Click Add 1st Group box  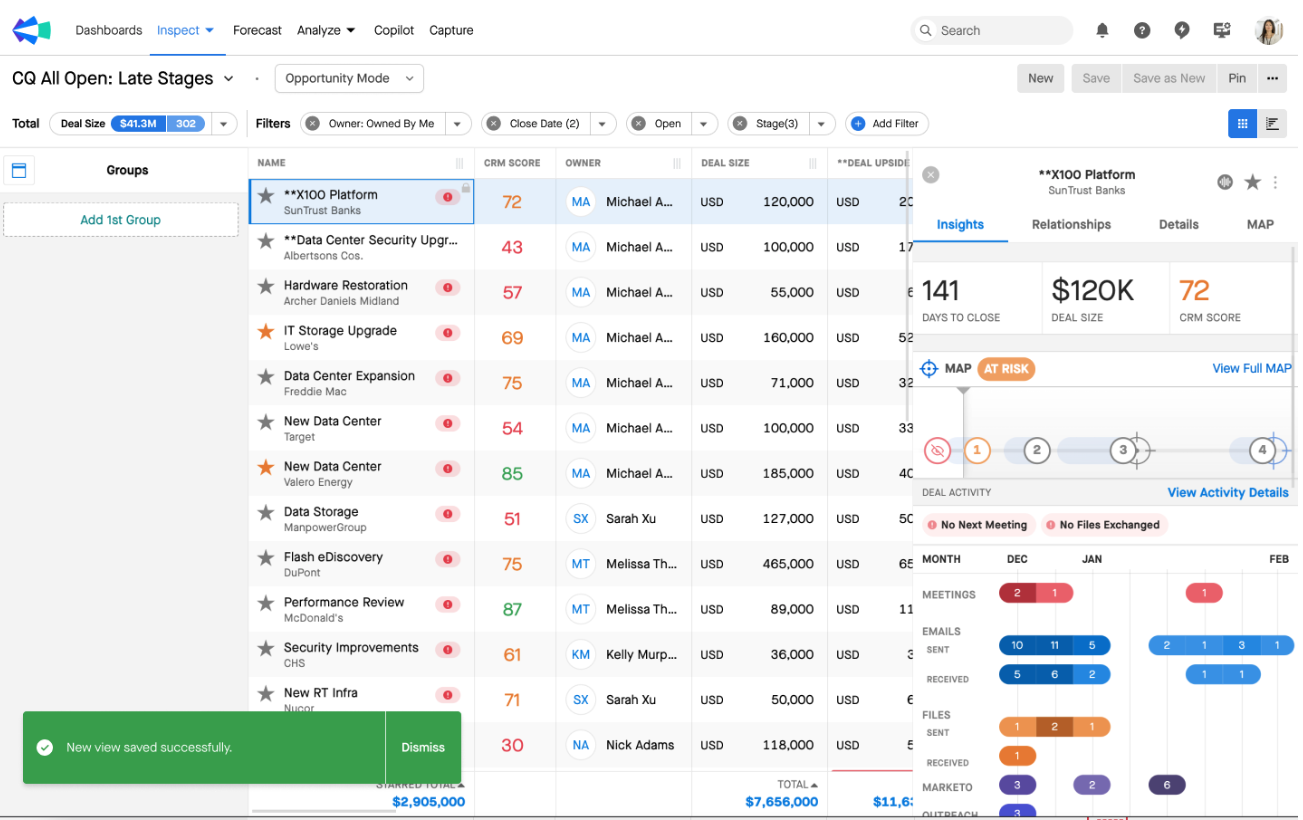coord(121,220)
